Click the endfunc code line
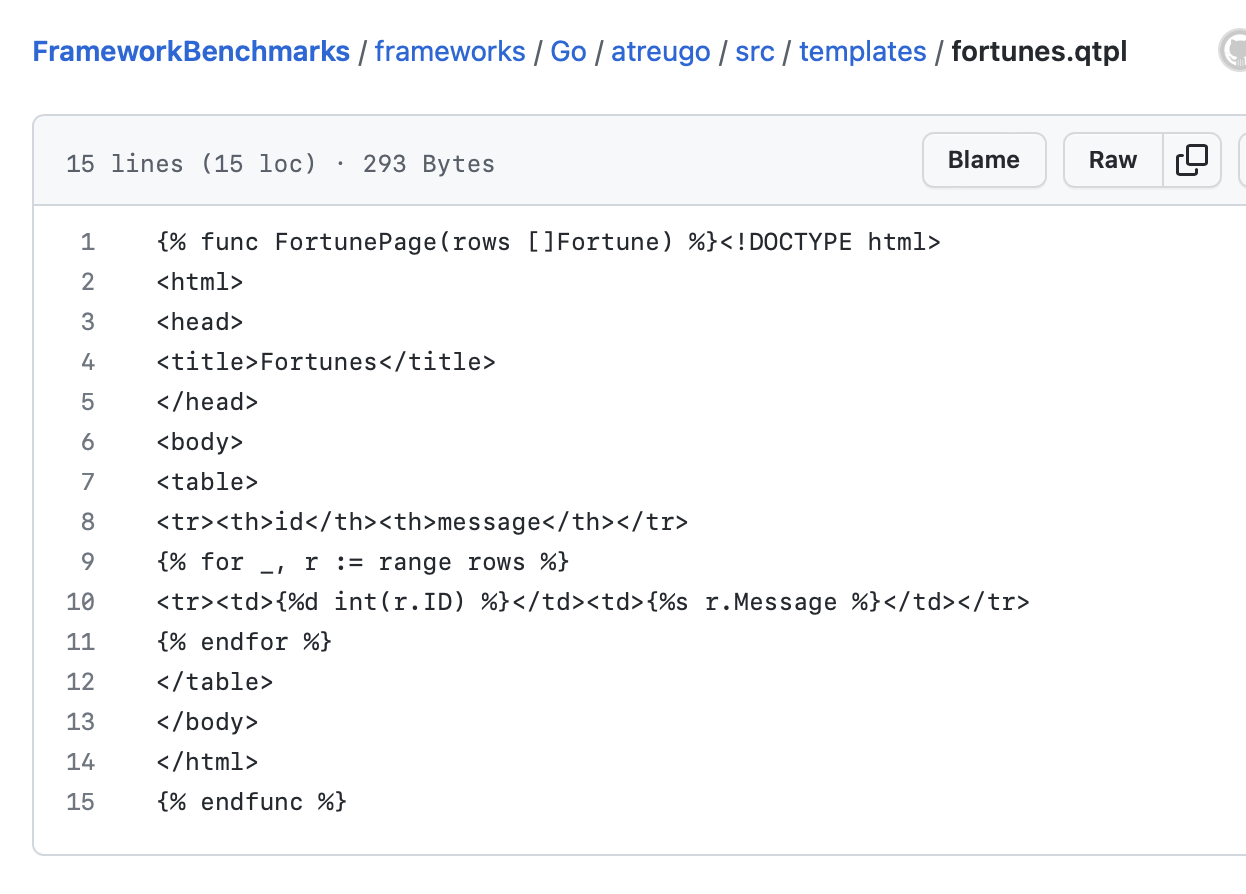1246x894 pixels. pyautogui.click(x=252, y=802)
